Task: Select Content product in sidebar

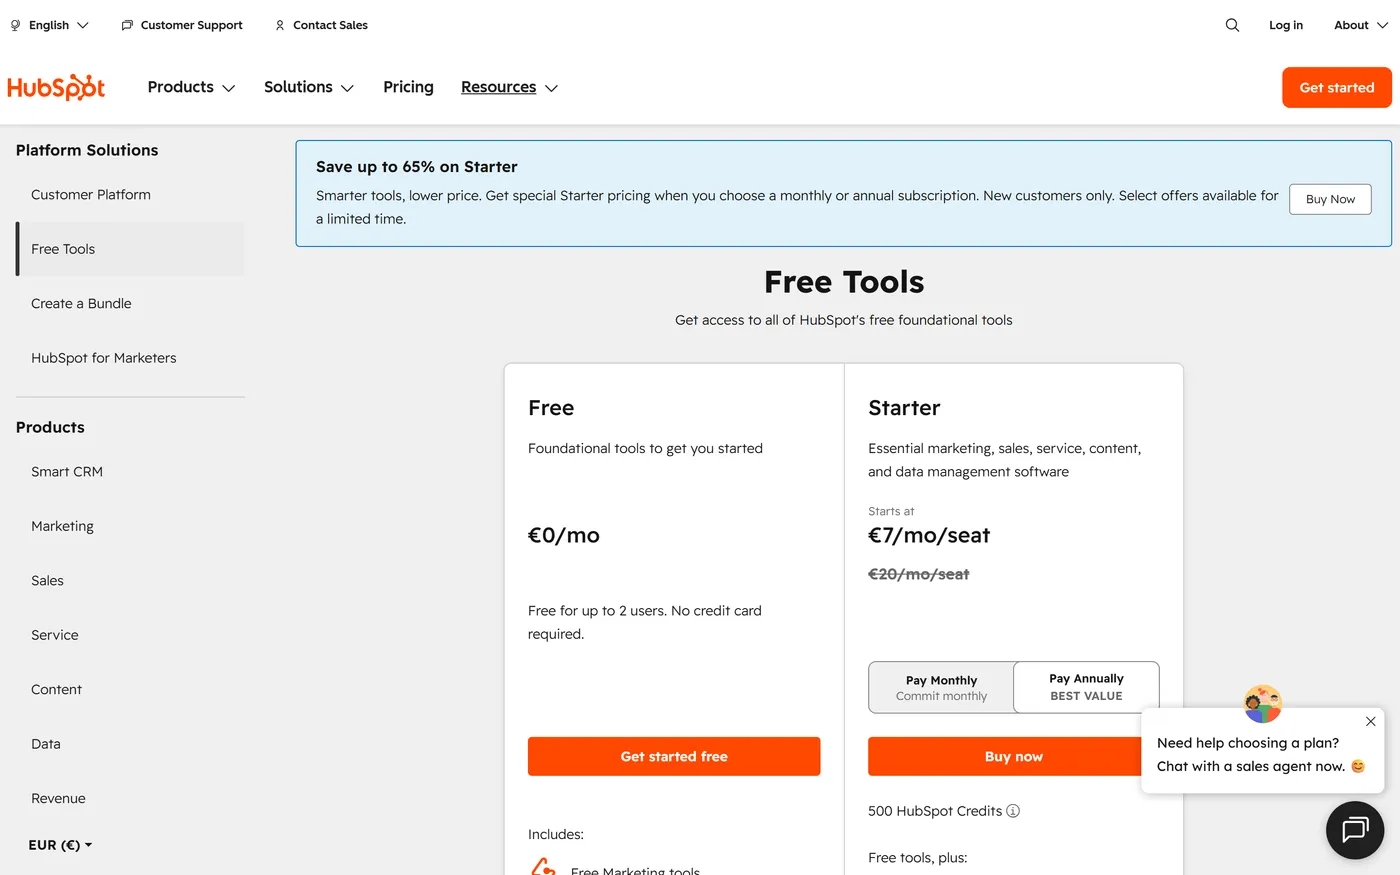Action: 130,690
